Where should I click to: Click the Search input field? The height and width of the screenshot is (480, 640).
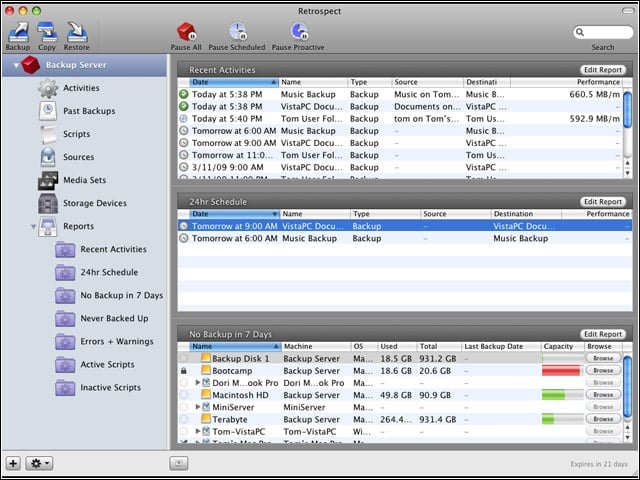tap(603, 32)
